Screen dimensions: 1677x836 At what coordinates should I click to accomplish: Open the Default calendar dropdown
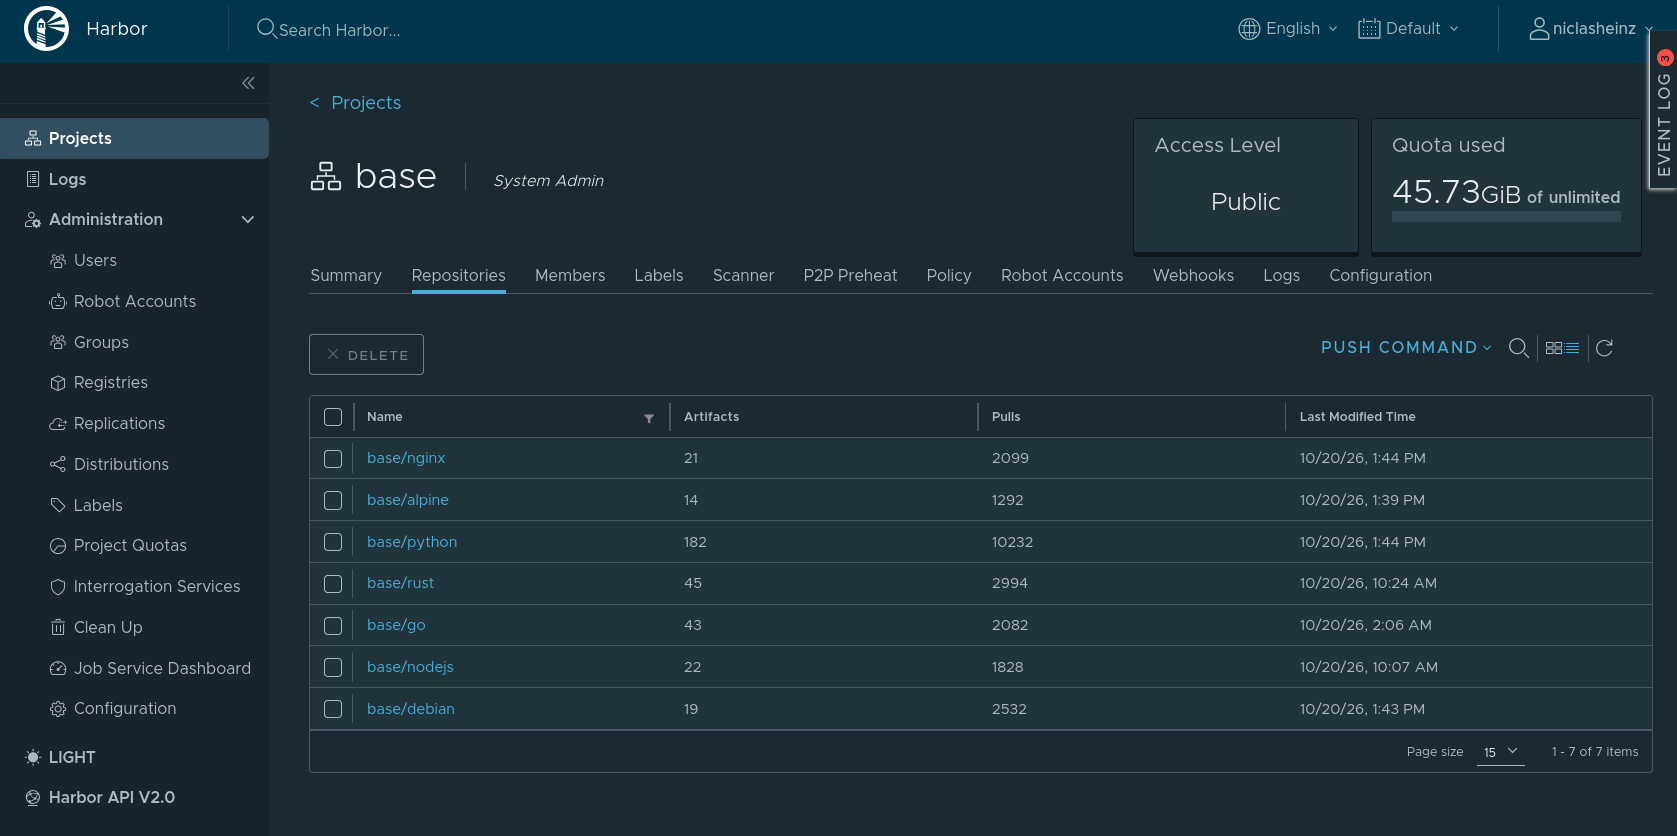(x=1408, y=29)
